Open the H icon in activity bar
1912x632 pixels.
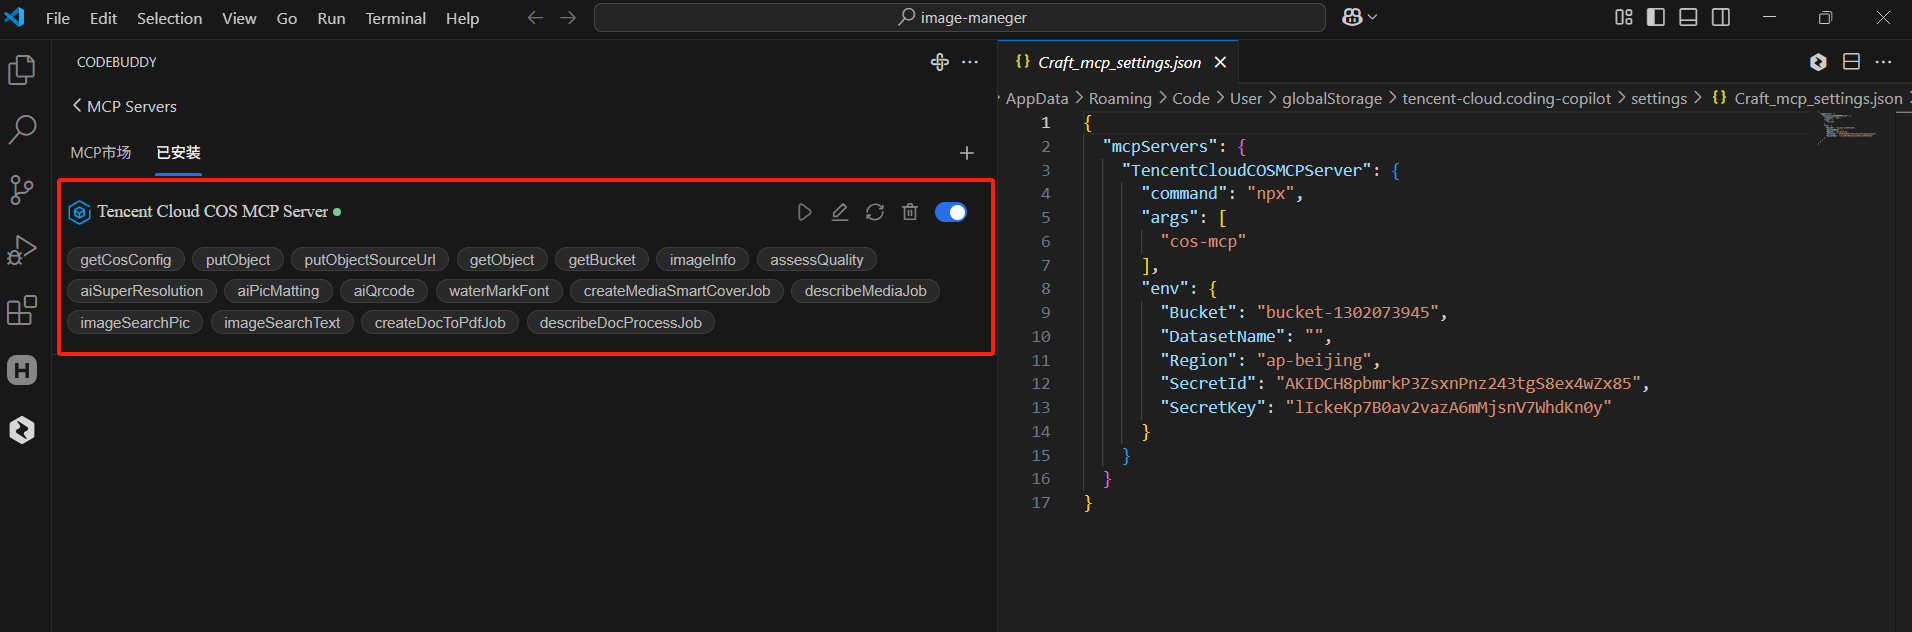(x=22, y=370)
